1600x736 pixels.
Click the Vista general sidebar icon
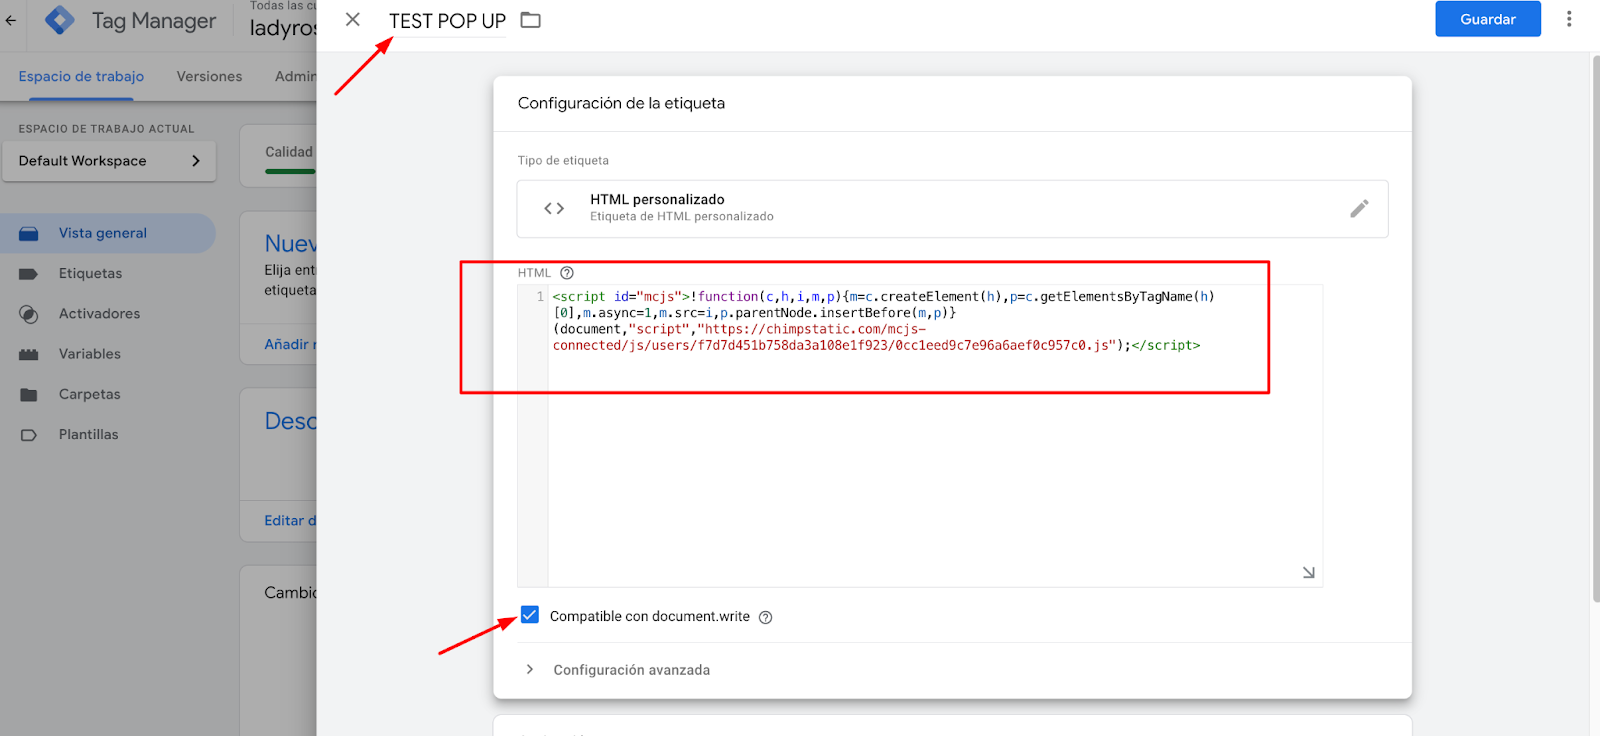pos(29,233)
